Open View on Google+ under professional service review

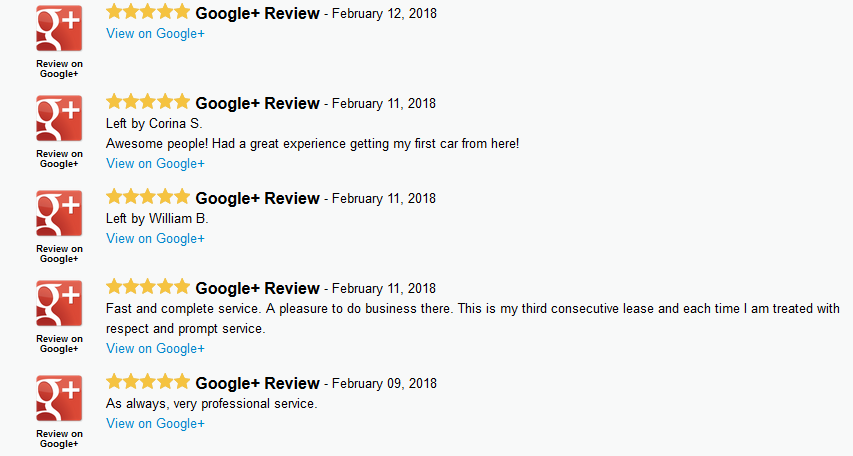coord(156,424)
